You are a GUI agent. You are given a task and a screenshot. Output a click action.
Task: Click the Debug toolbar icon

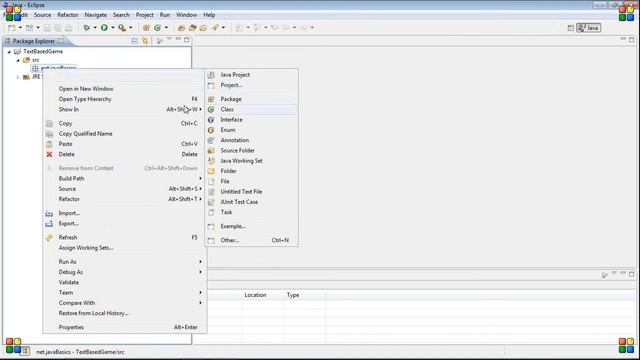pyautogui.click(x=87, y=28)
